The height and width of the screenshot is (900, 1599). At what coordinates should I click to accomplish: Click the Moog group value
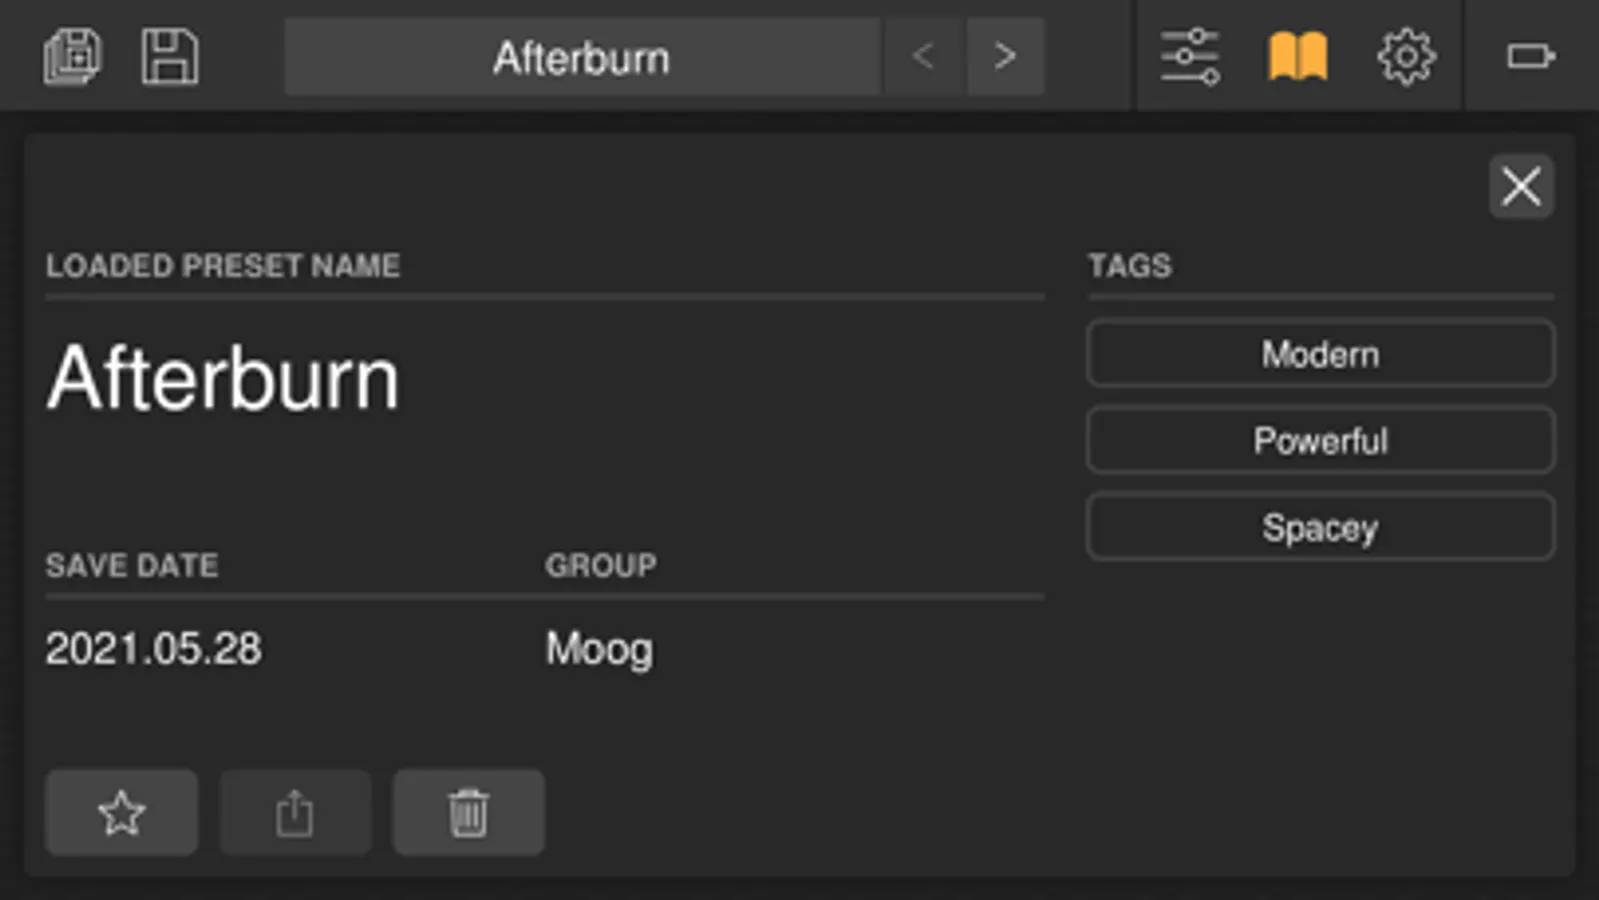tap(599, 649)
